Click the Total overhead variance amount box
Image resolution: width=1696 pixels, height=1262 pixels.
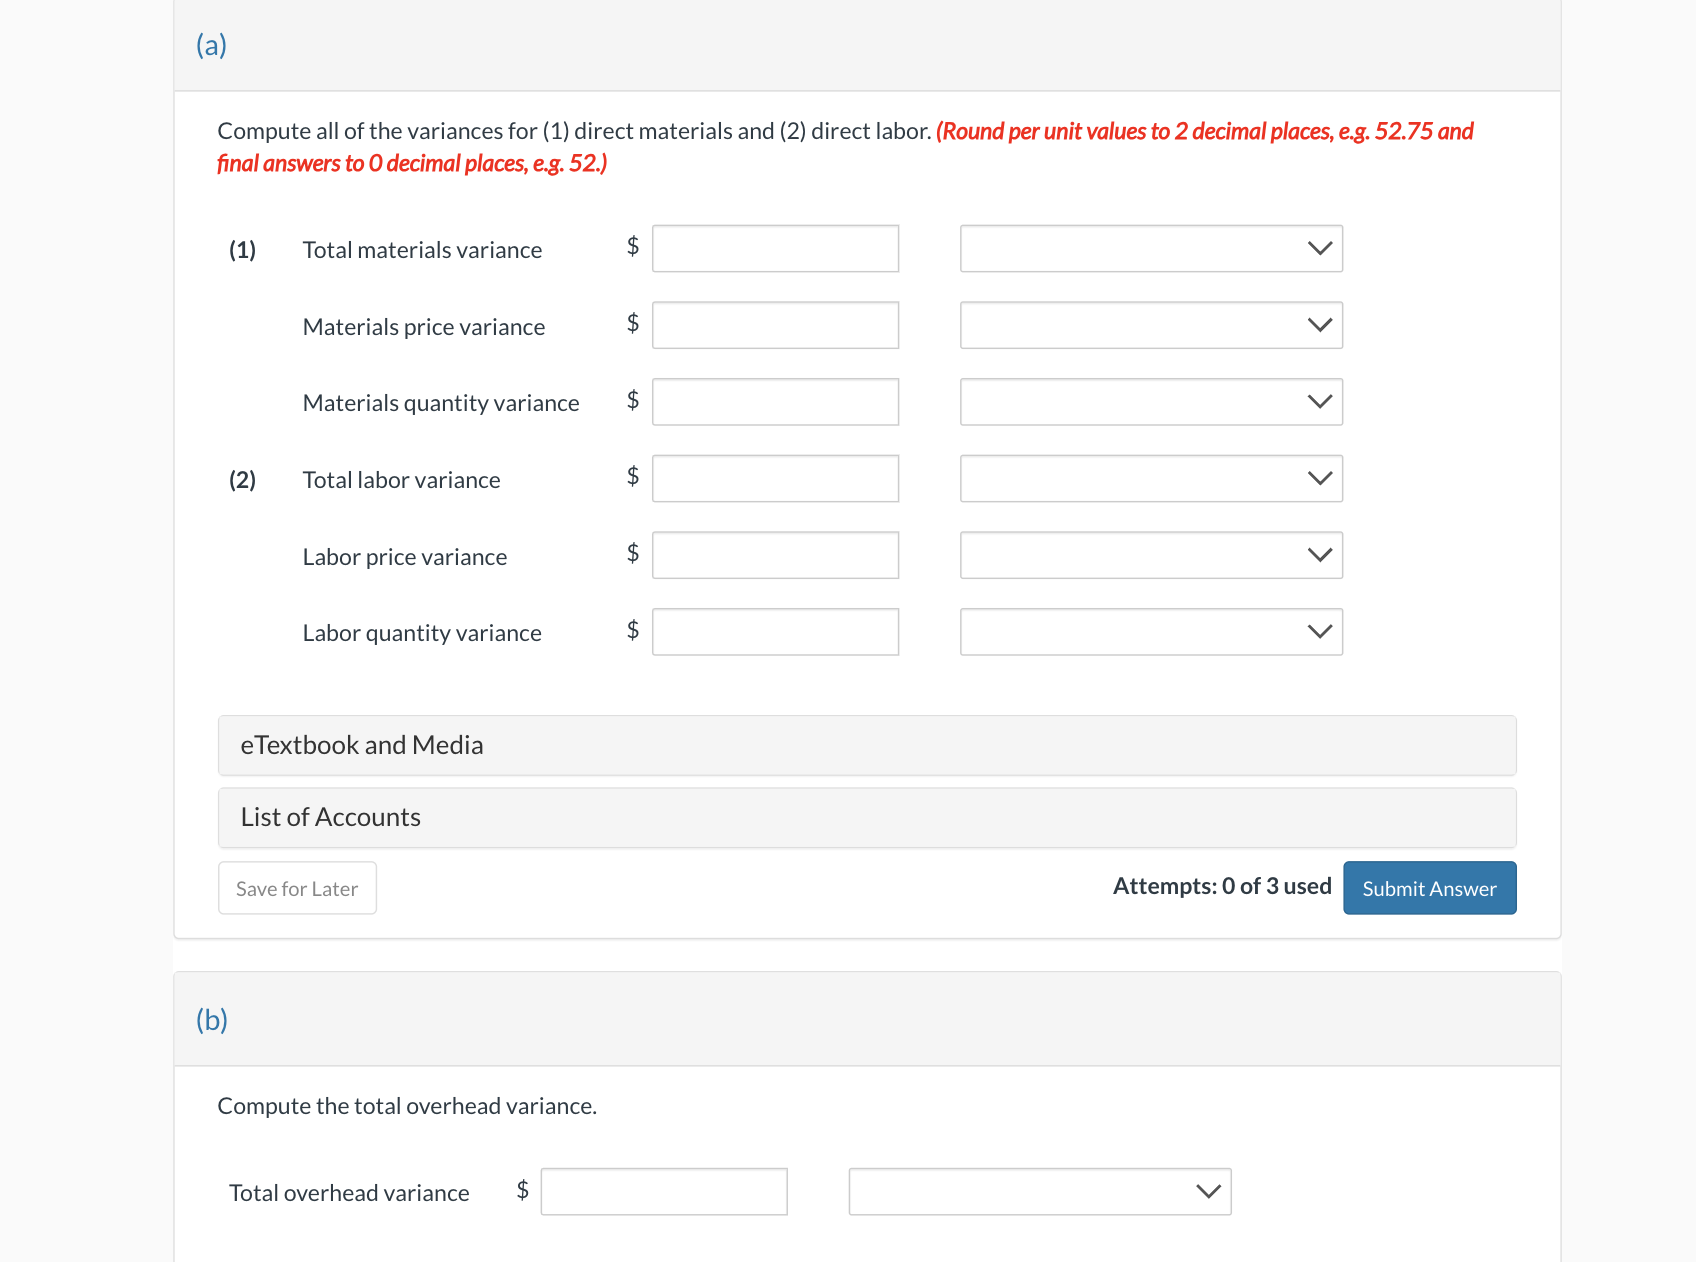(663, 1191)
